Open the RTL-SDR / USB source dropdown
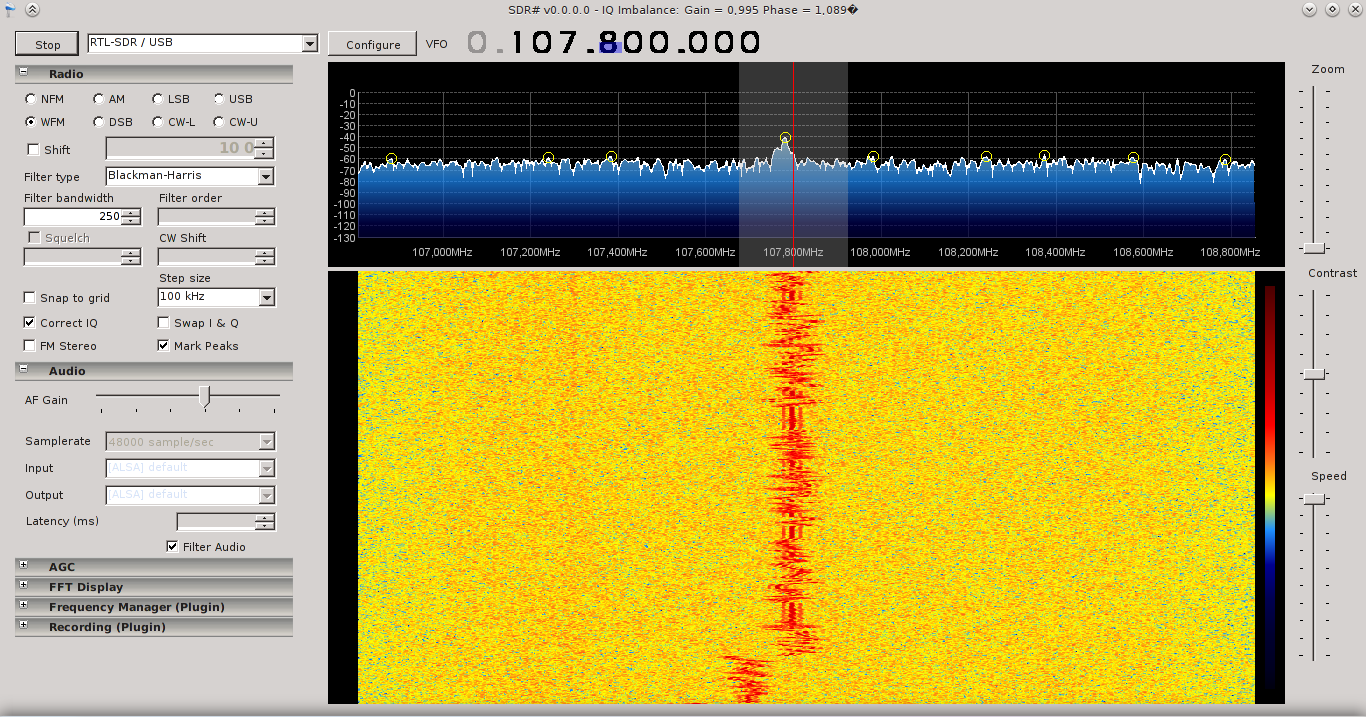 click(x=310, y=43)
